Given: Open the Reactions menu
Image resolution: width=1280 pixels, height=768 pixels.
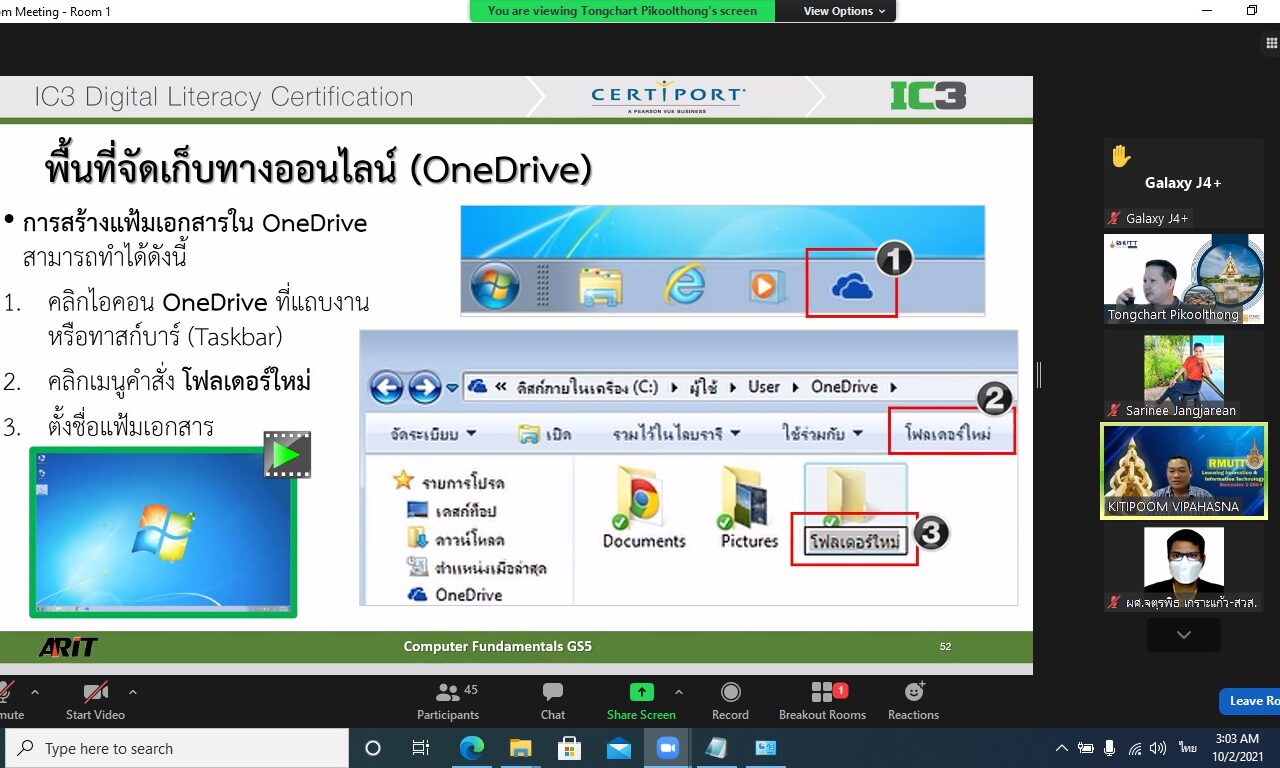Looking at the screenshot, I should pyautogui.click(x=914, y=700).
